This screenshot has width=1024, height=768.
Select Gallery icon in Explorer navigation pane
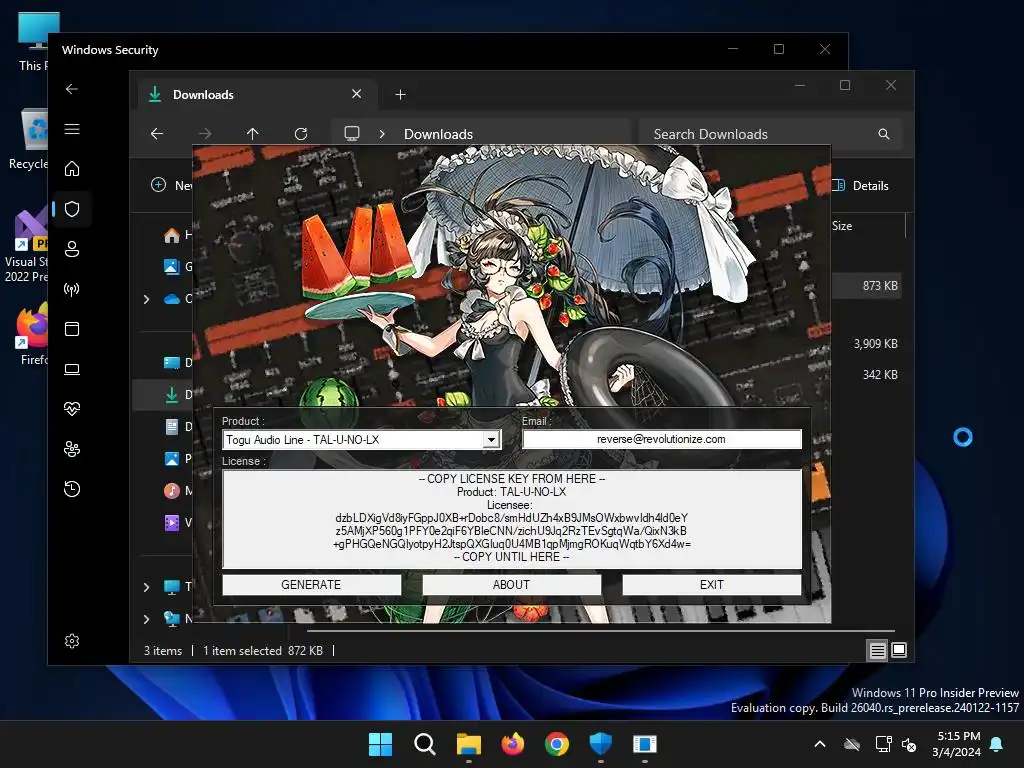point(172,266)
